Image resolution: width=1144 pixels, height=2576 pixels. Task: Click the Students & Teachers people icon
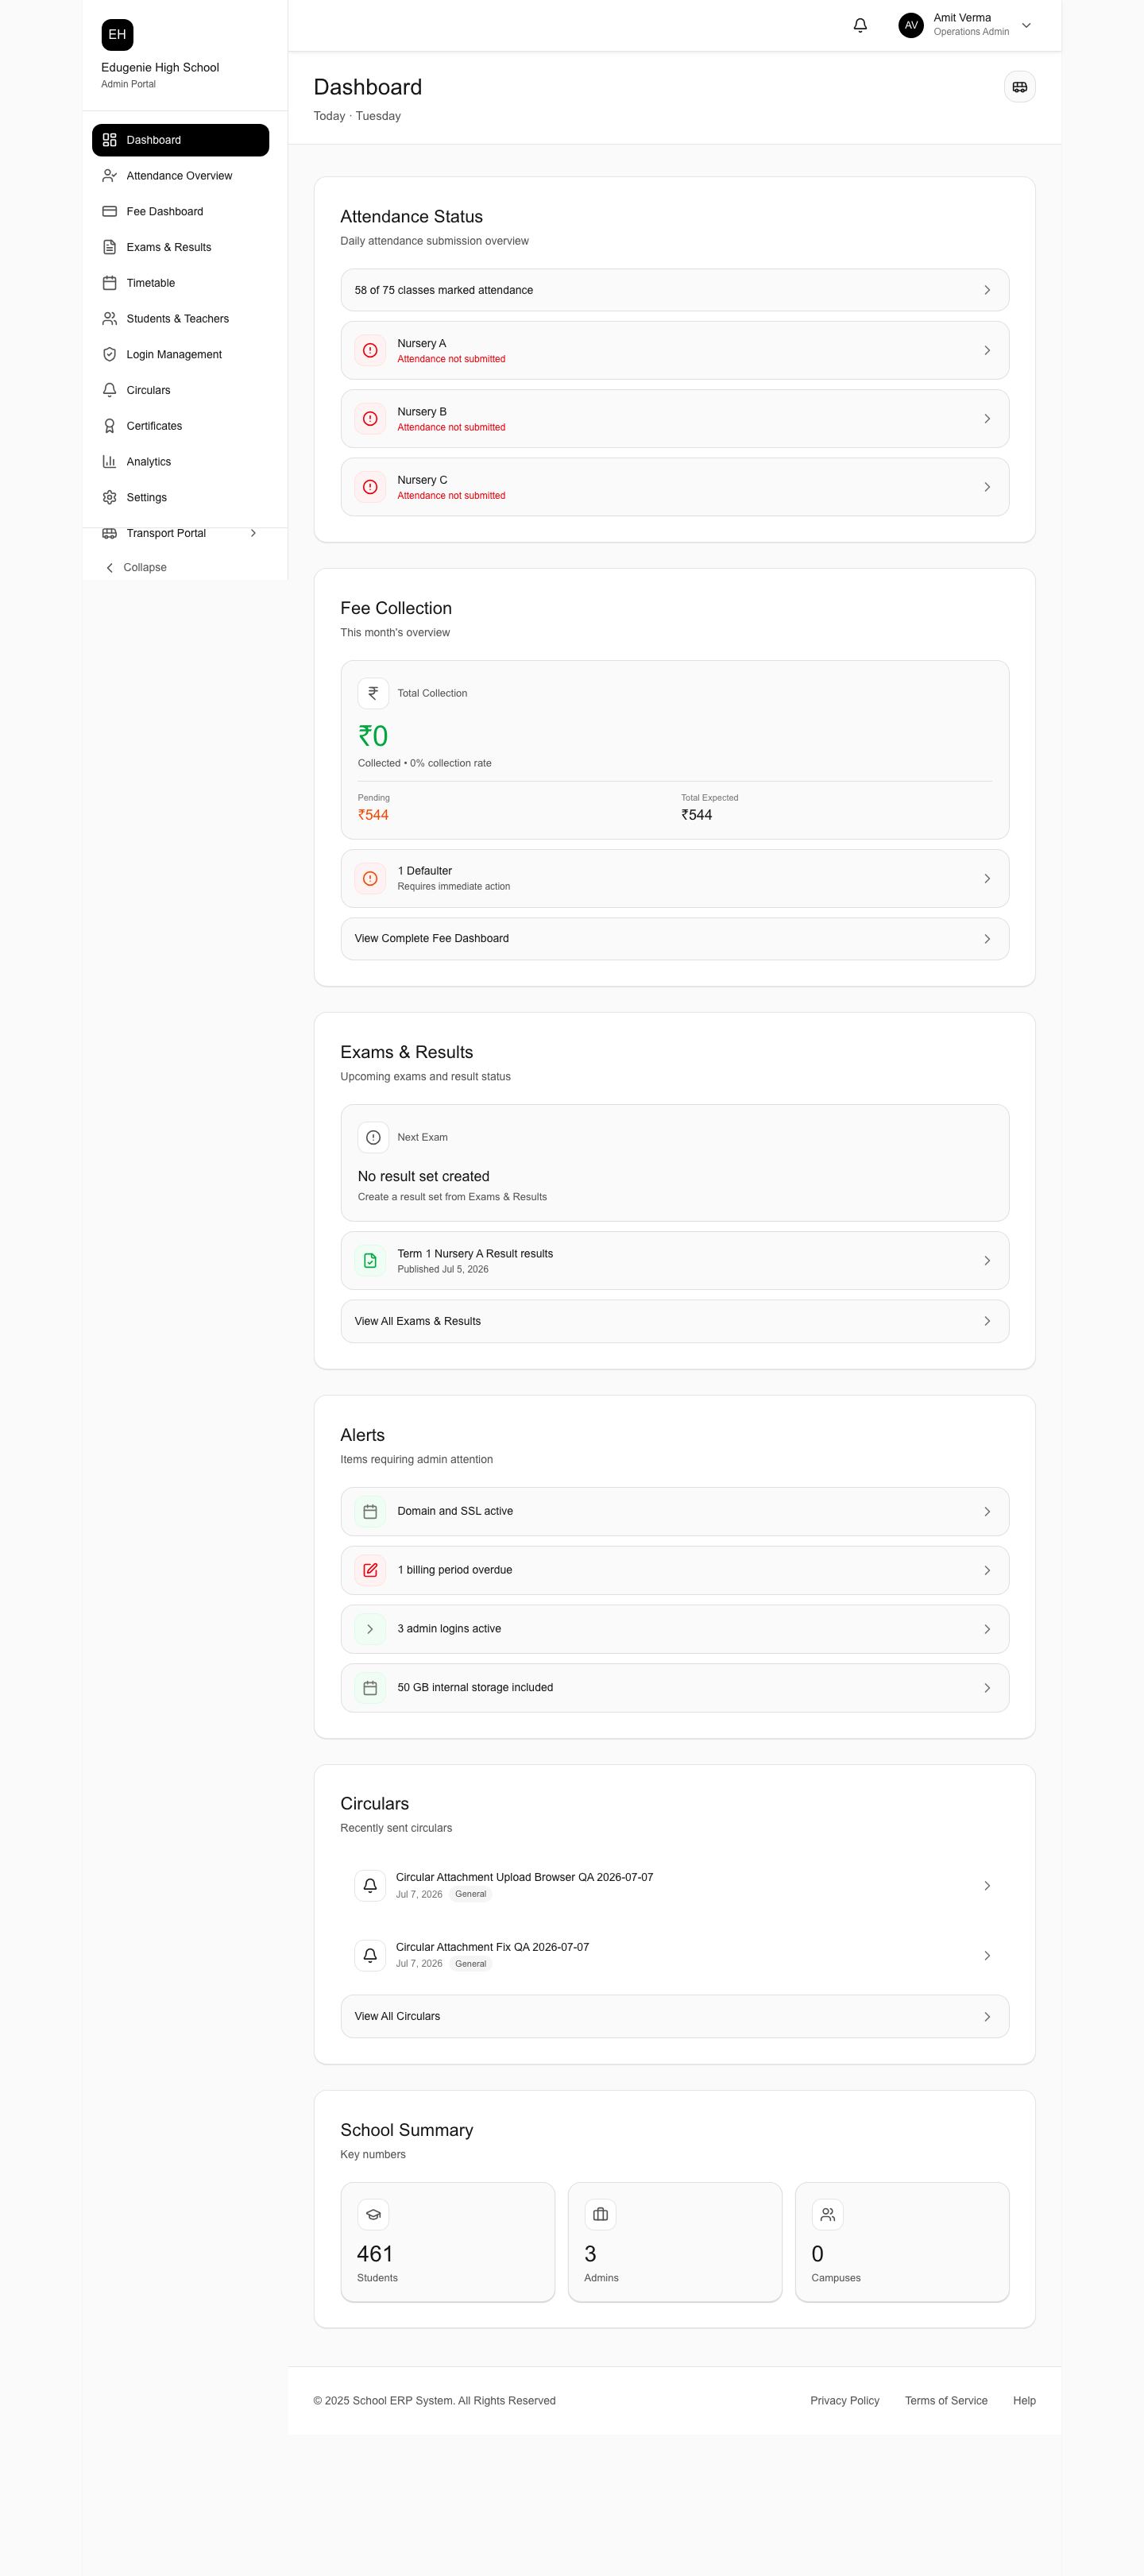click(x=110, y=319)
